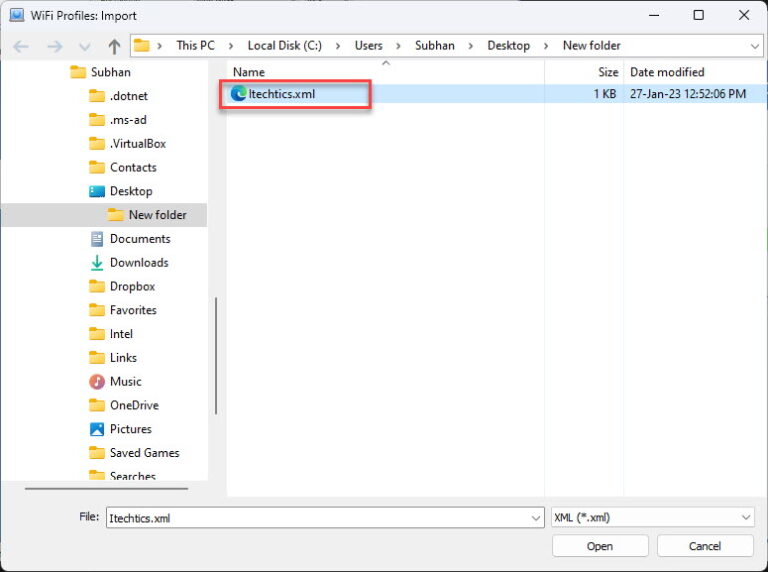Image resolution: width=768 pixels, height=572 pixels.
Task: Select Local Disk (C:) breadcrumb
Action: pos(285,46)
